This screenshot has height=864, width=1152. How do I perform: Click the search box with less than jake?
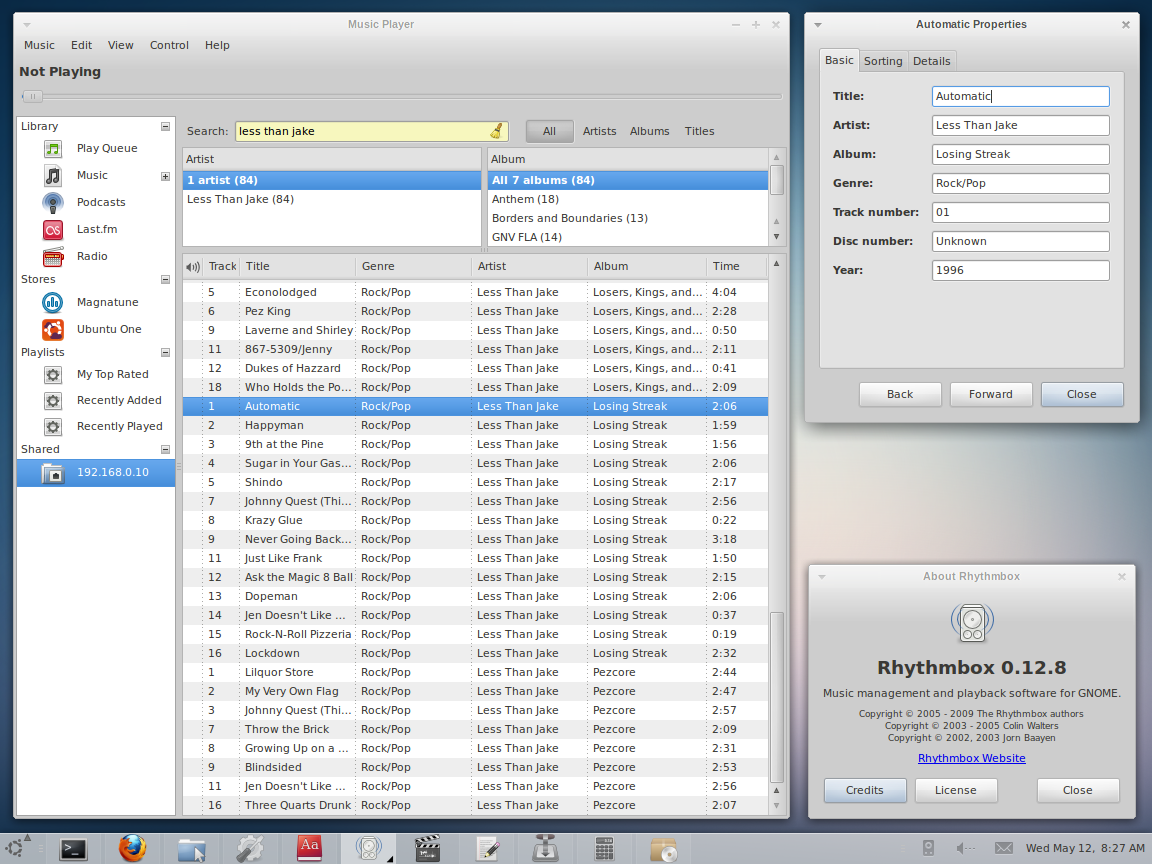(x=371, y=132)
